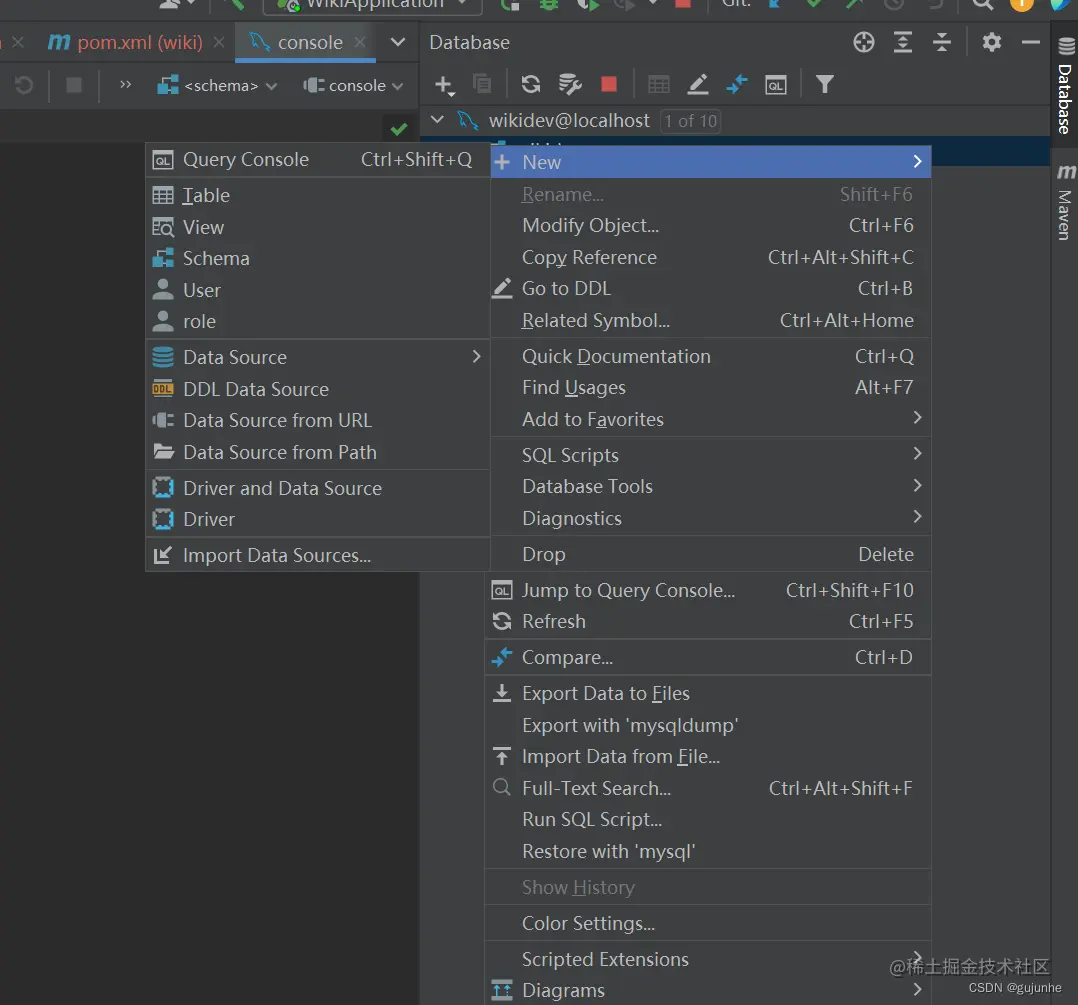Open the <schema> selector dropdown
The height and width of the screenshot is (1005, 1078).
click(217, 85)
